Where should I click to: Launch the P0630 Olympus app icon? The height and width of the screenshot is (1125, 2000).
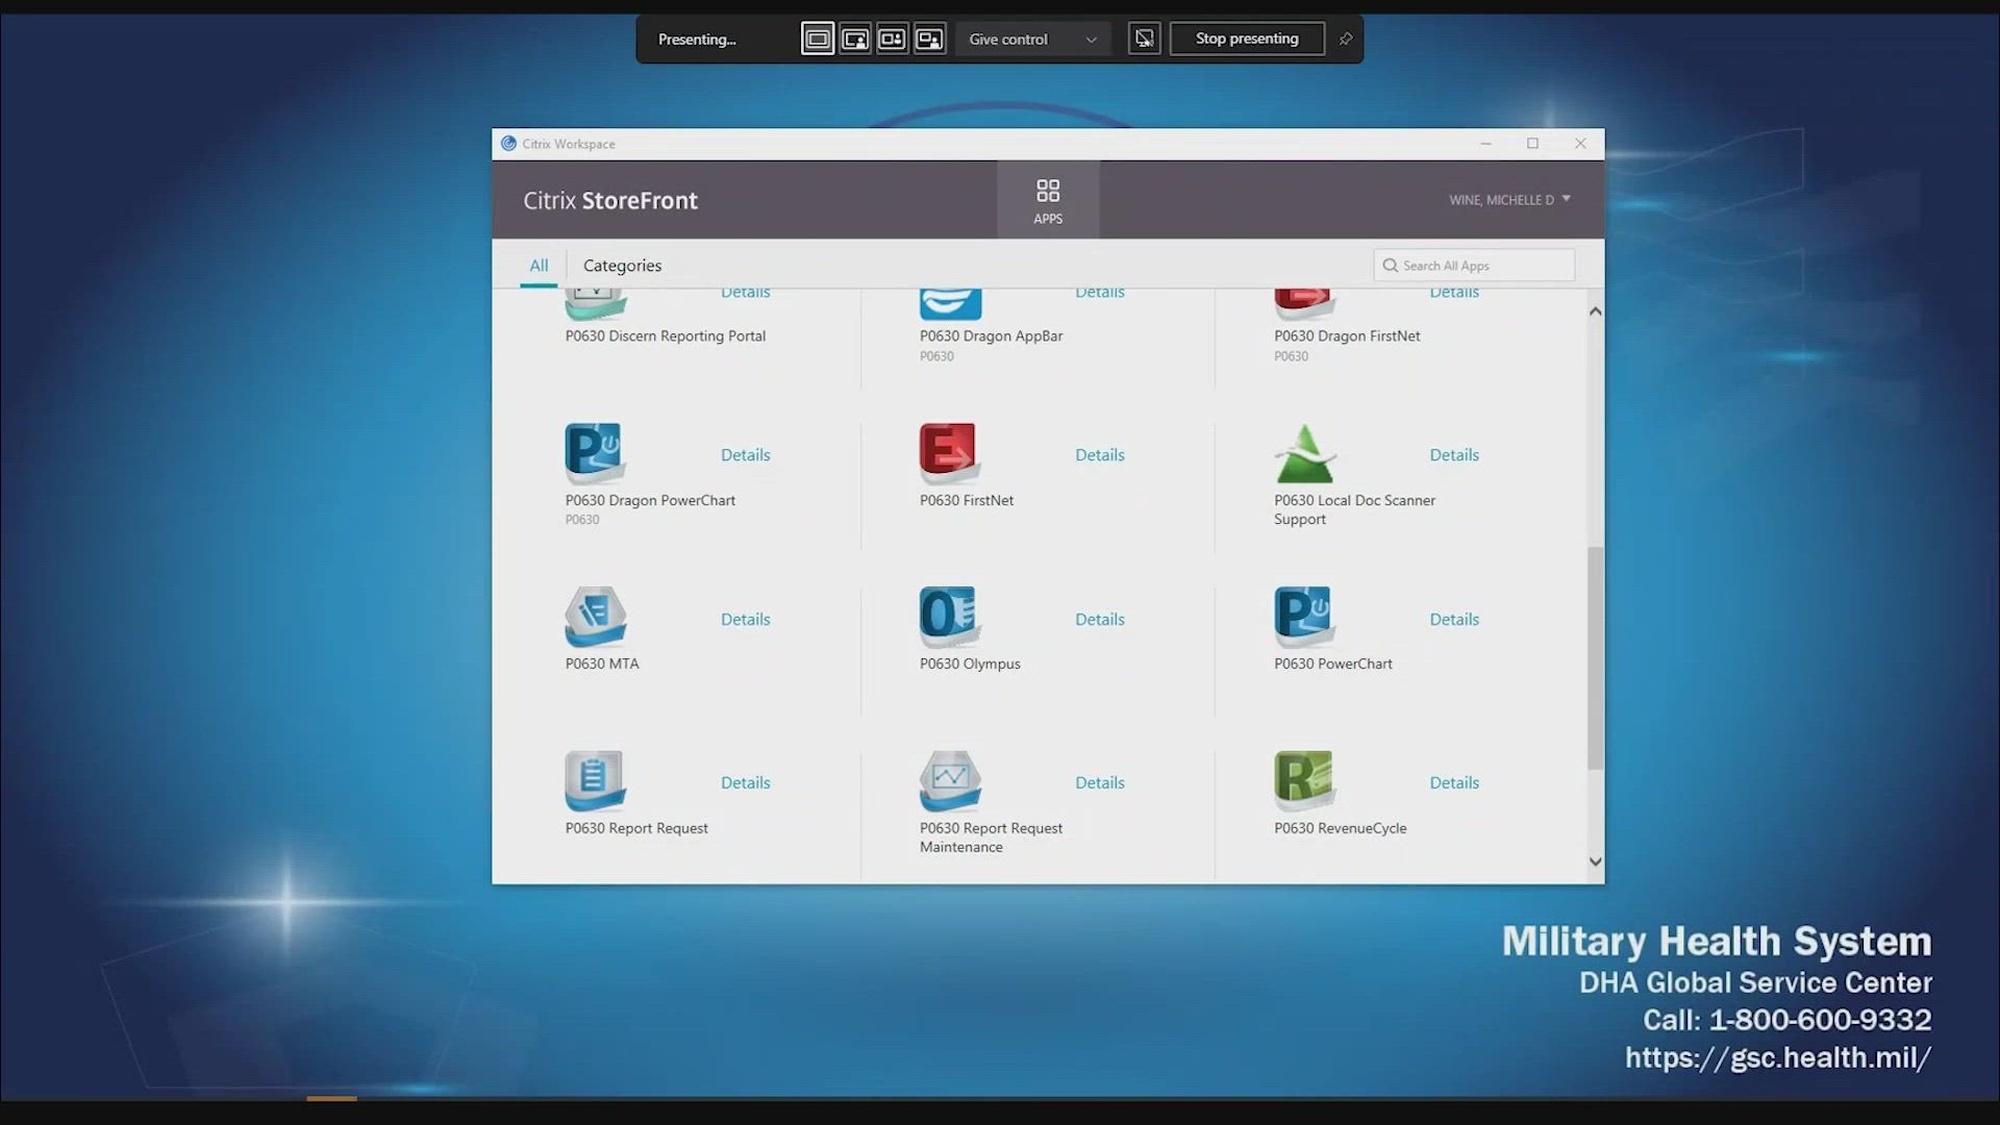point(947,614)
